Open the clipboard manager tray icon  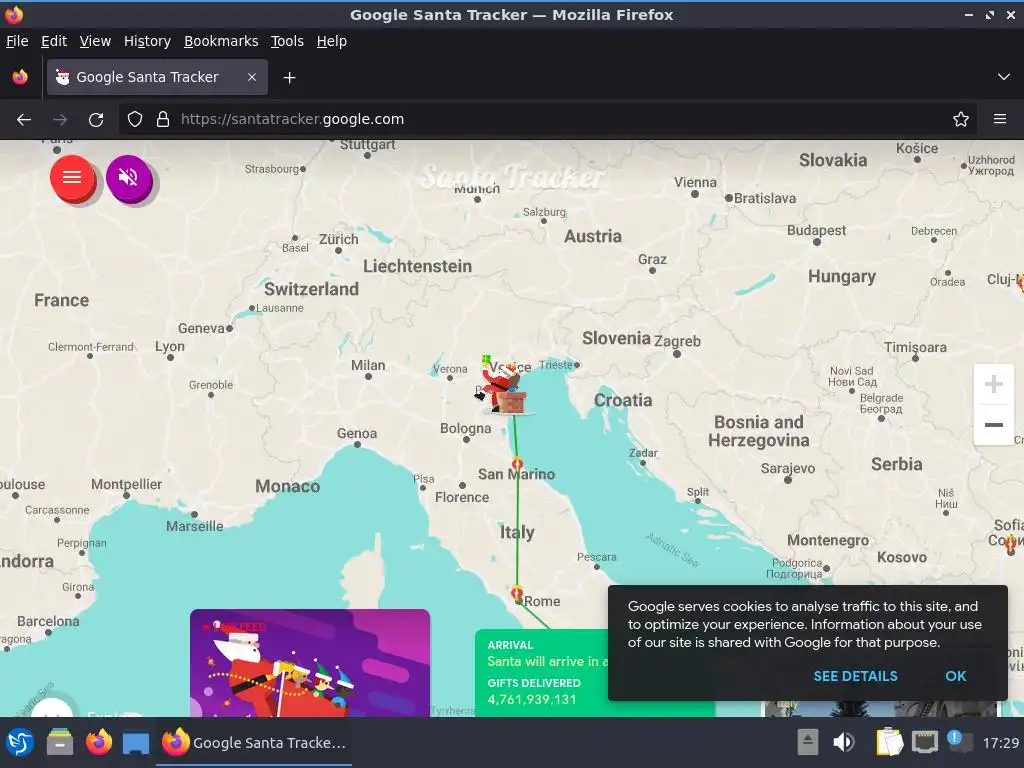pos(889,743)
